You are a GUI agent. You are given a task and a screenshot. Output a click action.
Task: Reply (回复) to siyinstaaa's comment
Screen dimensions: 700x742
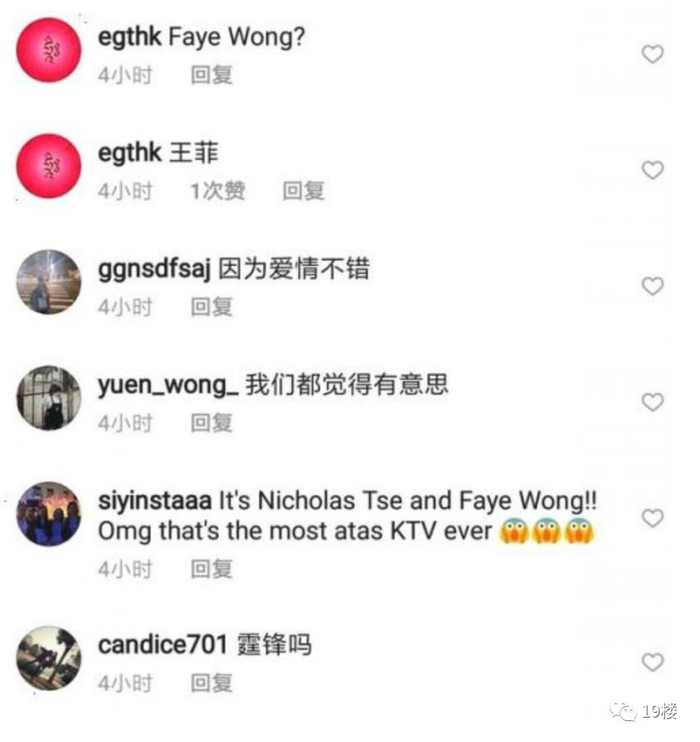pyautogui.click(x=212, y=569)
